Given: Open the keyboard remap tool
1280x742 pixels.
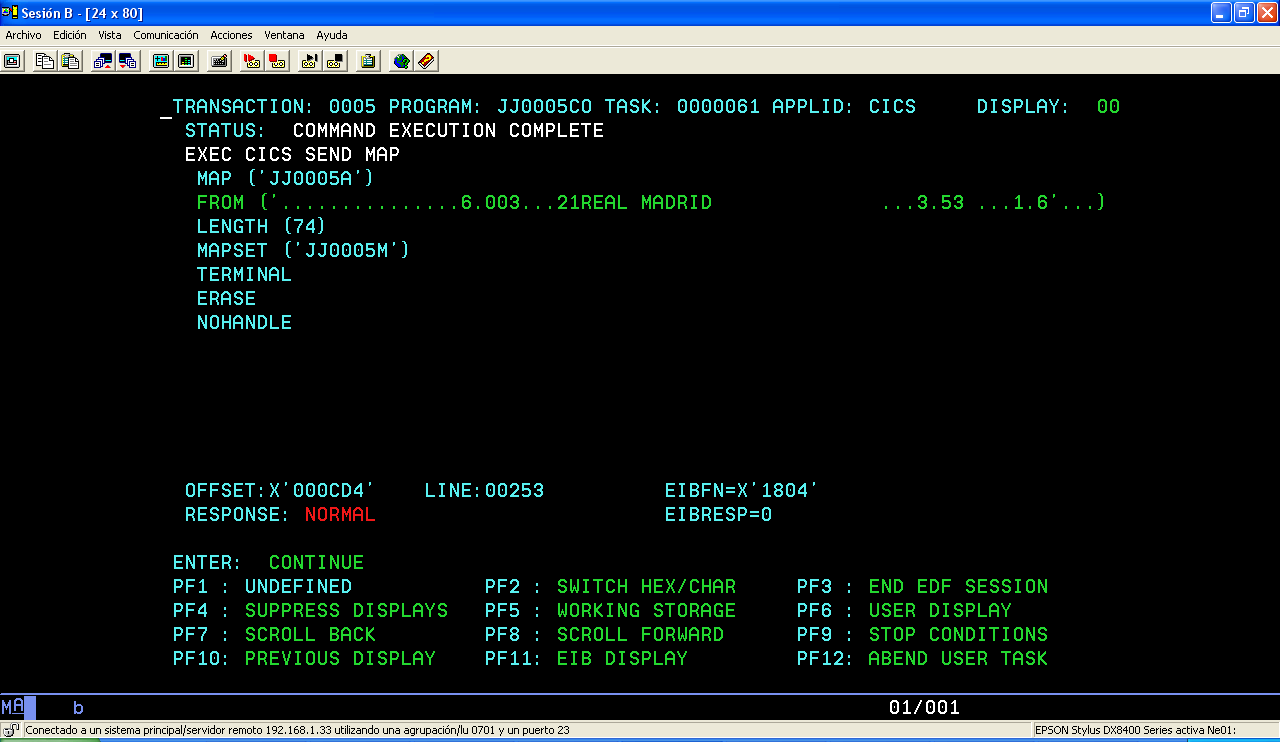Looking at the screenshot, I should (x=220, y=61).
